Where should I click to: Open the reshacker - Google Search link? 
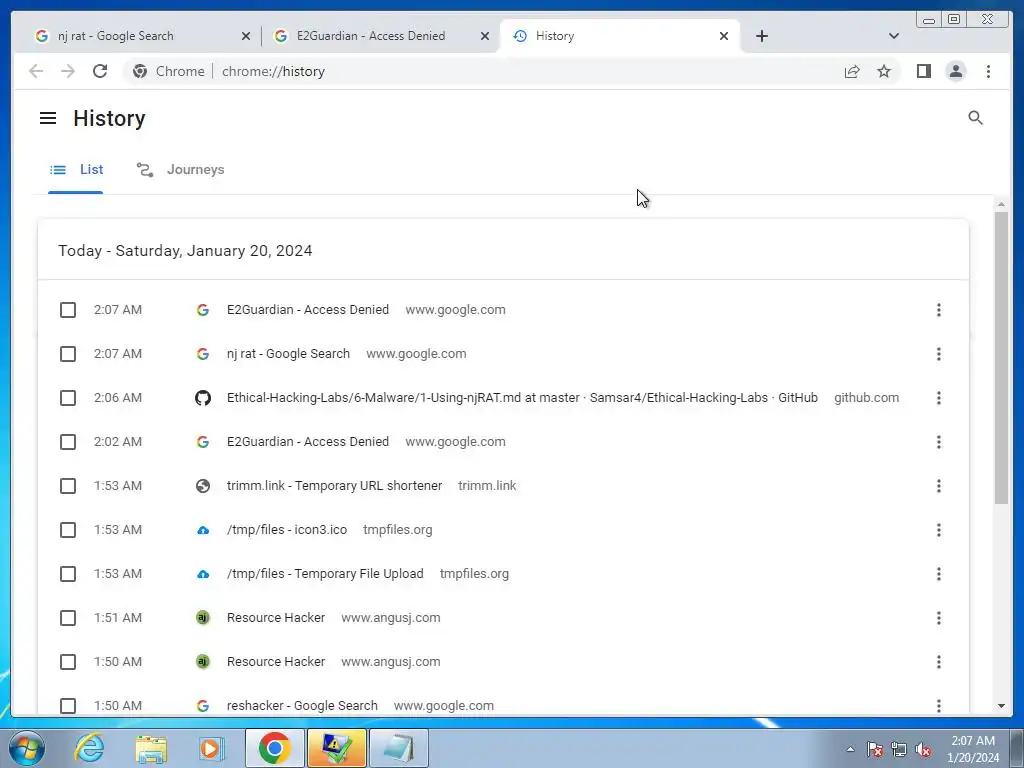click(x=302, y=706)
